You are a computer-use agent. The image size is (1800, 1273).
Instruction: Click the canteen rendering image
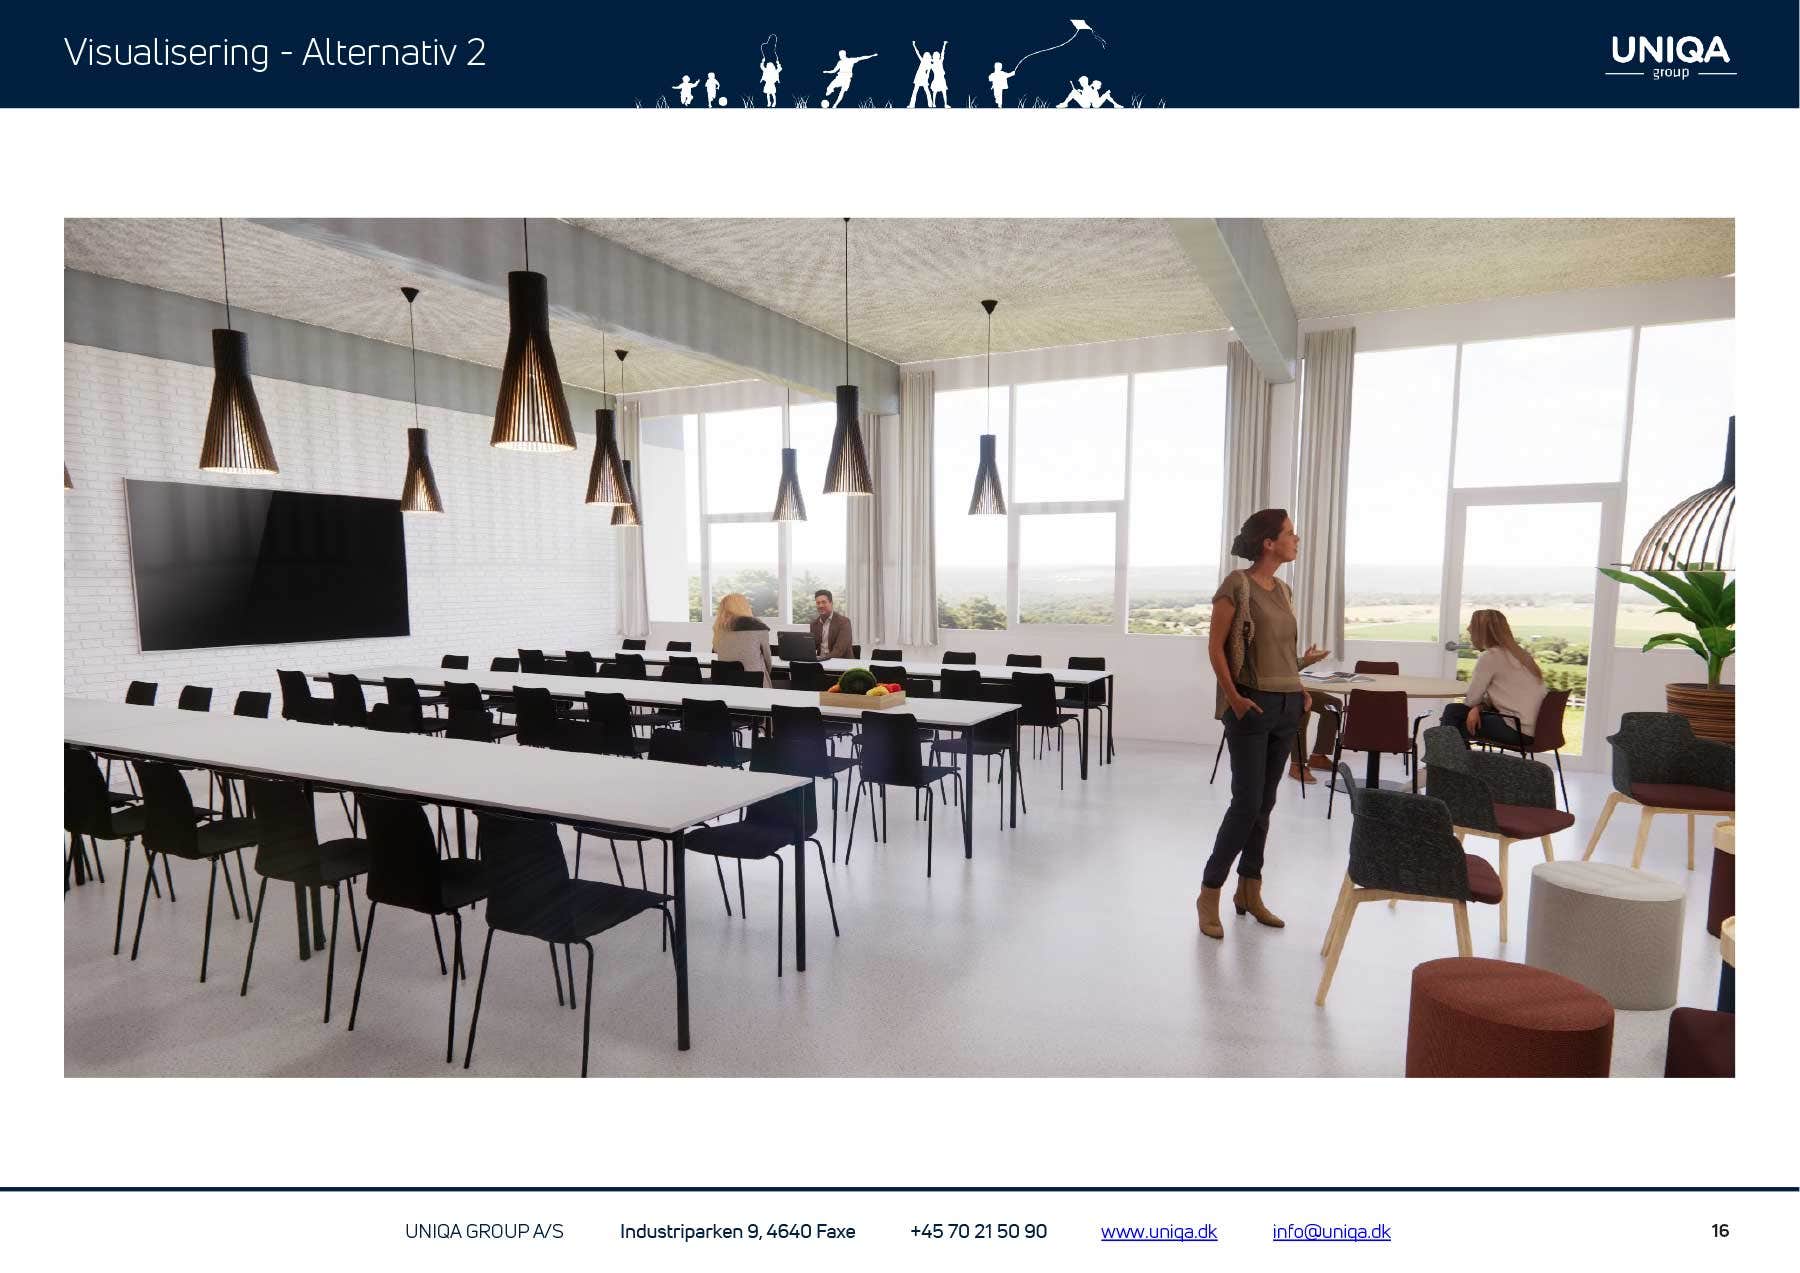[x=899, y=647]
